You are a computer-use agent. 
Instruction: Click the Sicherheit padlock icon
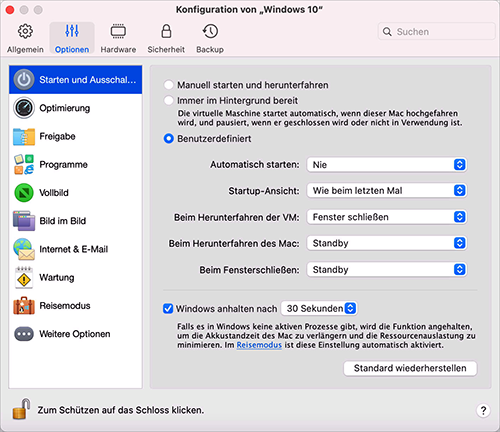[x=166, y=31]
